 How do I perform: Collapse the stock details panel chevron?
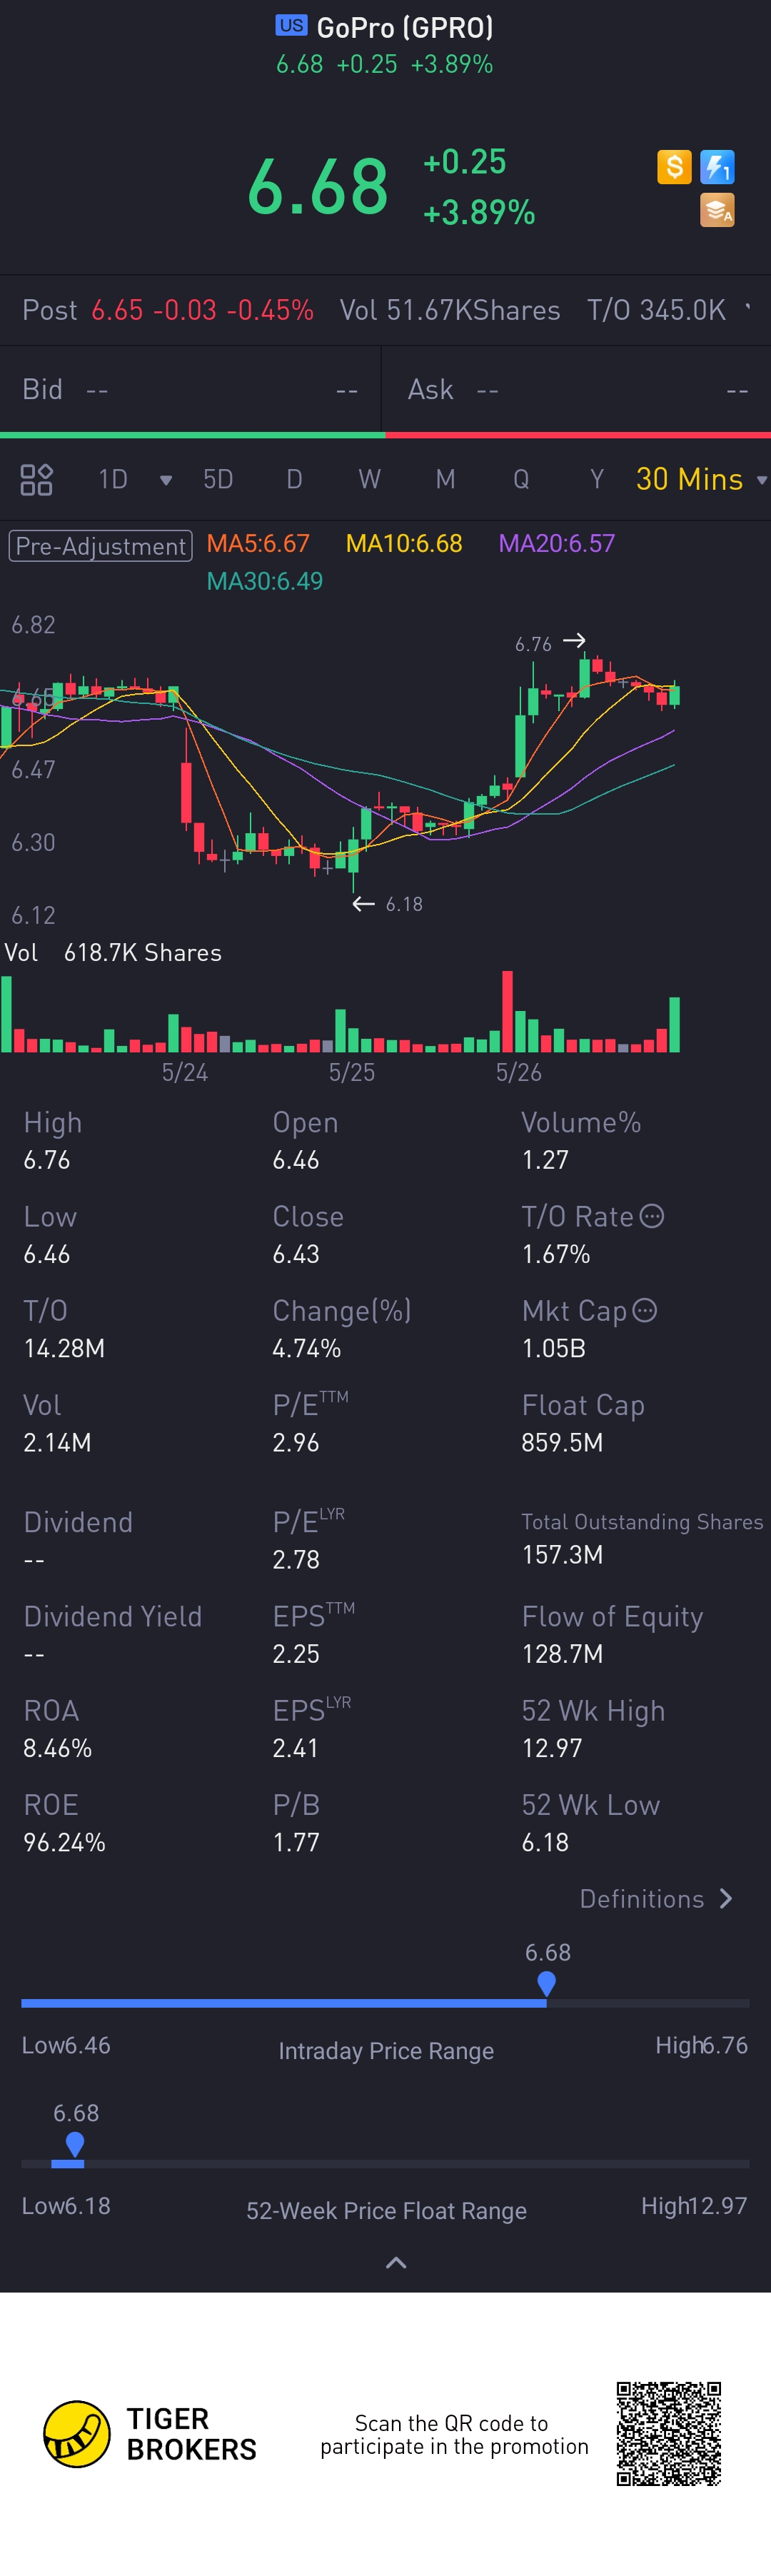coord(396,2263)
